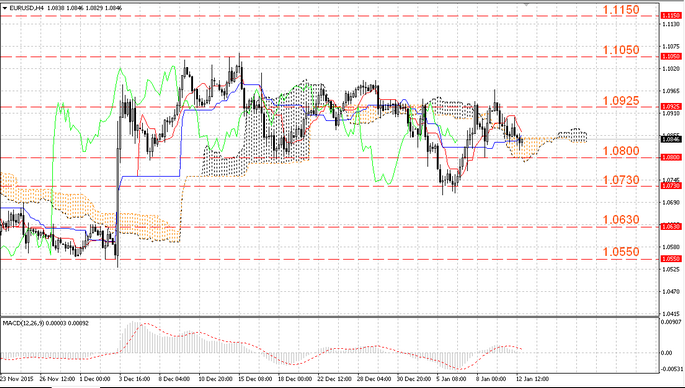Click the 1.0470 price axis value
685x388 pixels.
point(671,291)
